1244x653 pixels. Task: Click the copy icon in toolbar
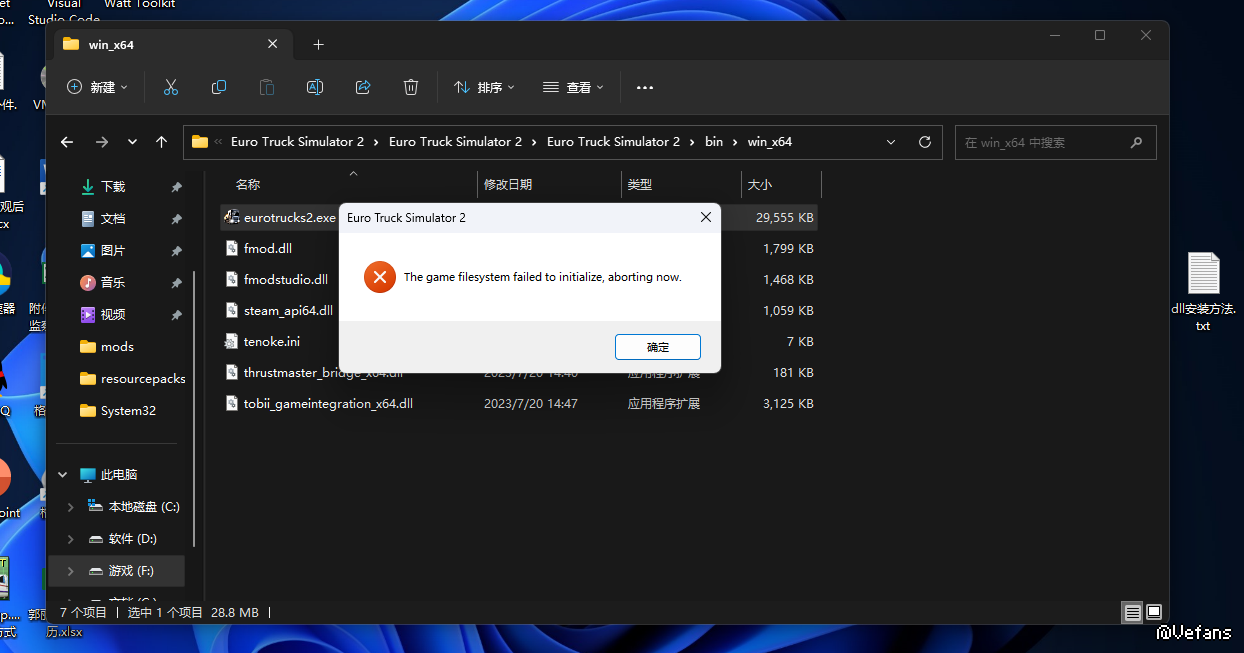pyautogui.click(x=219, y=88)
